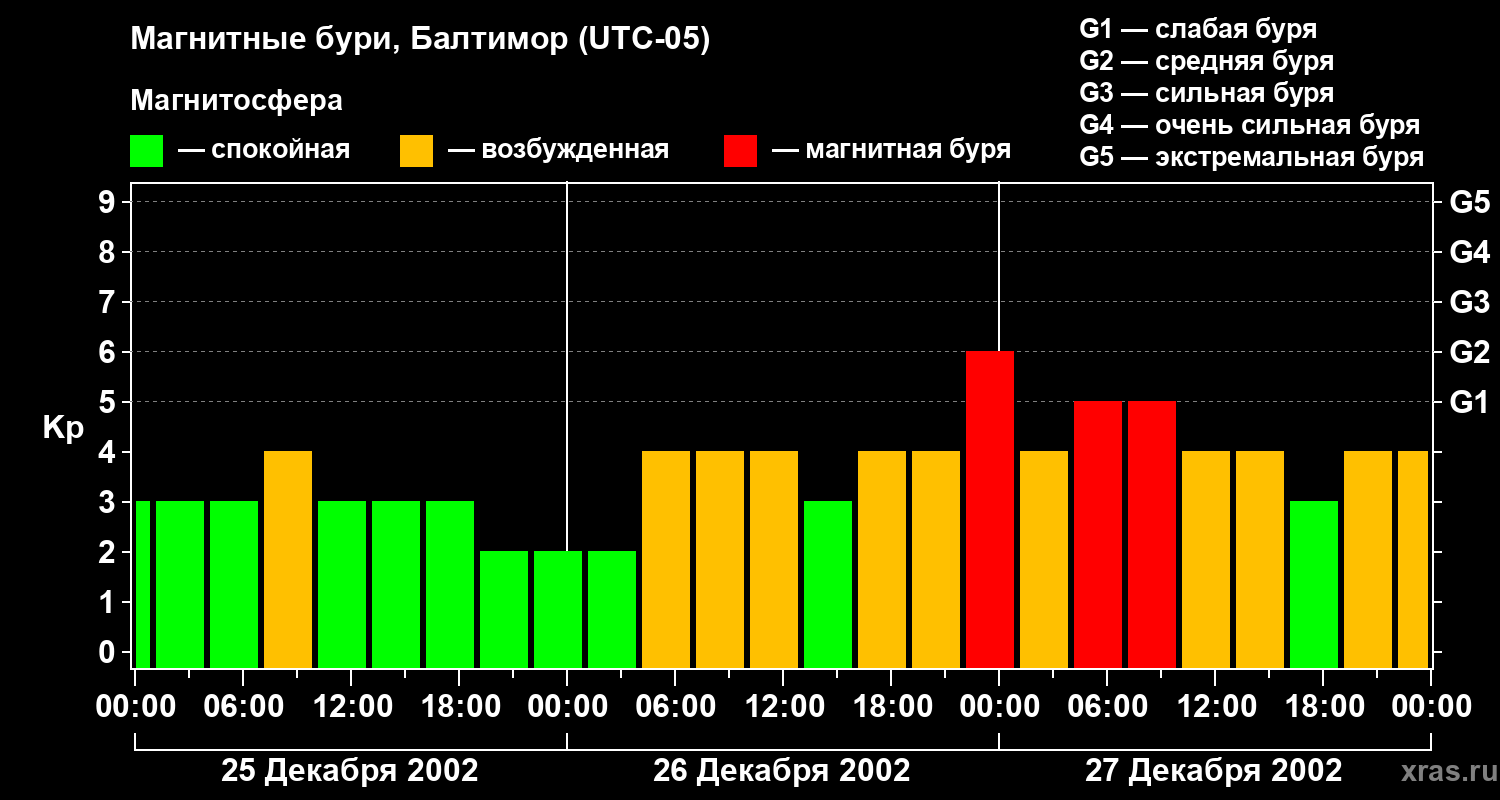Click the '— возбужденная' legend label
The image size is (1500, 800).
(x=558, y=150)
